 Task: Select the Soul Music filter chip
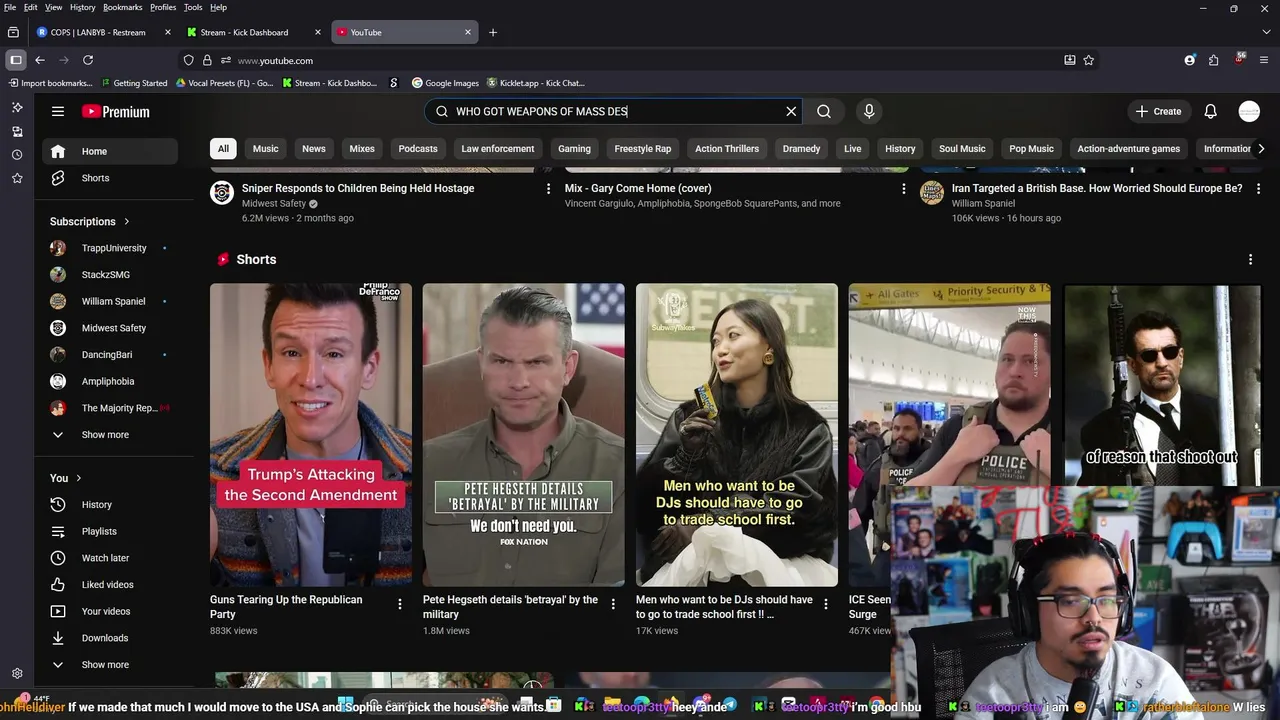[x=962, y=149]
